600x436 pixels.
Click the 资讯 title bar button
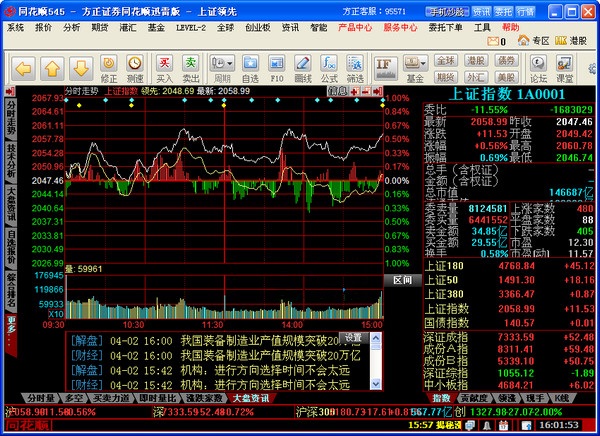[481, 12]
